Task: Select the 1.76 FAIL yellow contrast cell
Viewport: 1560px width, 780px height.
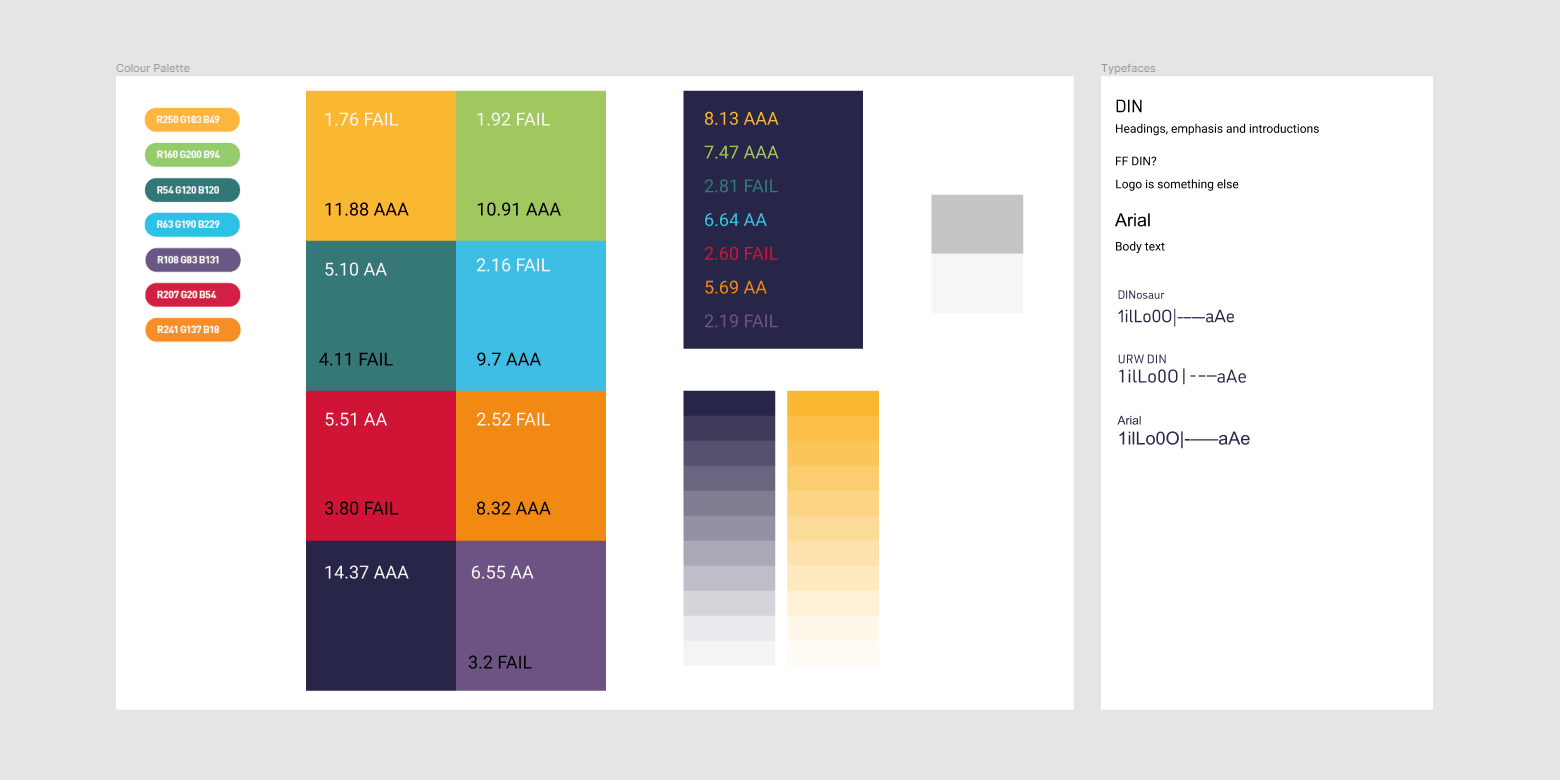Action: [380, 165]
